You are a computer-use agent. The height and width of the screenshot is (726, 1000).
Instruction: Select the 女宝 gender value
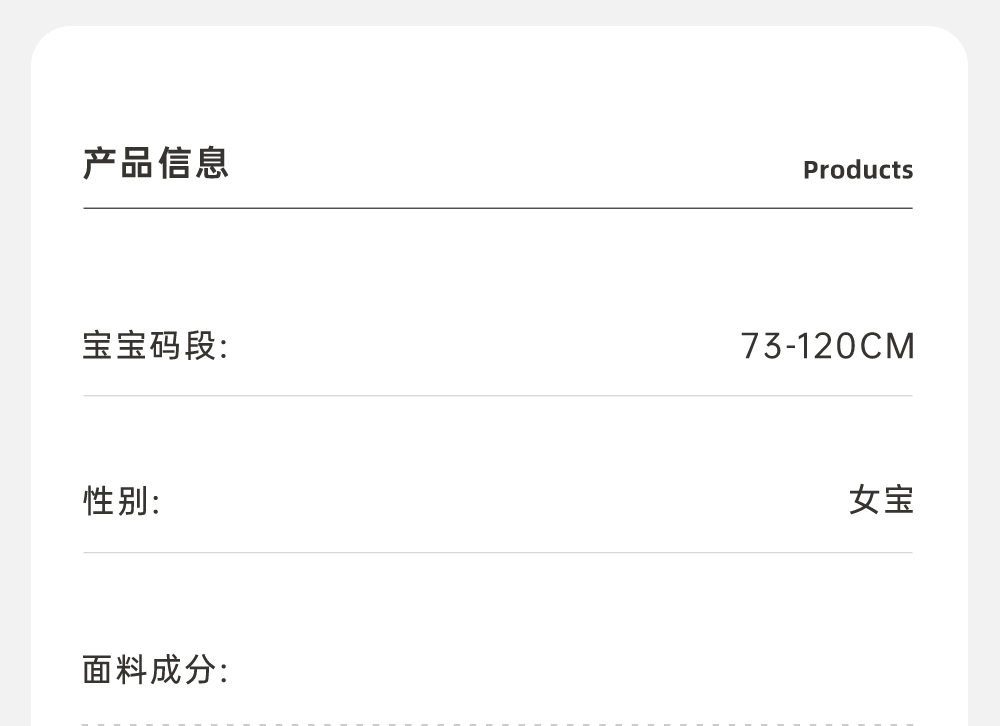point(881,500)
